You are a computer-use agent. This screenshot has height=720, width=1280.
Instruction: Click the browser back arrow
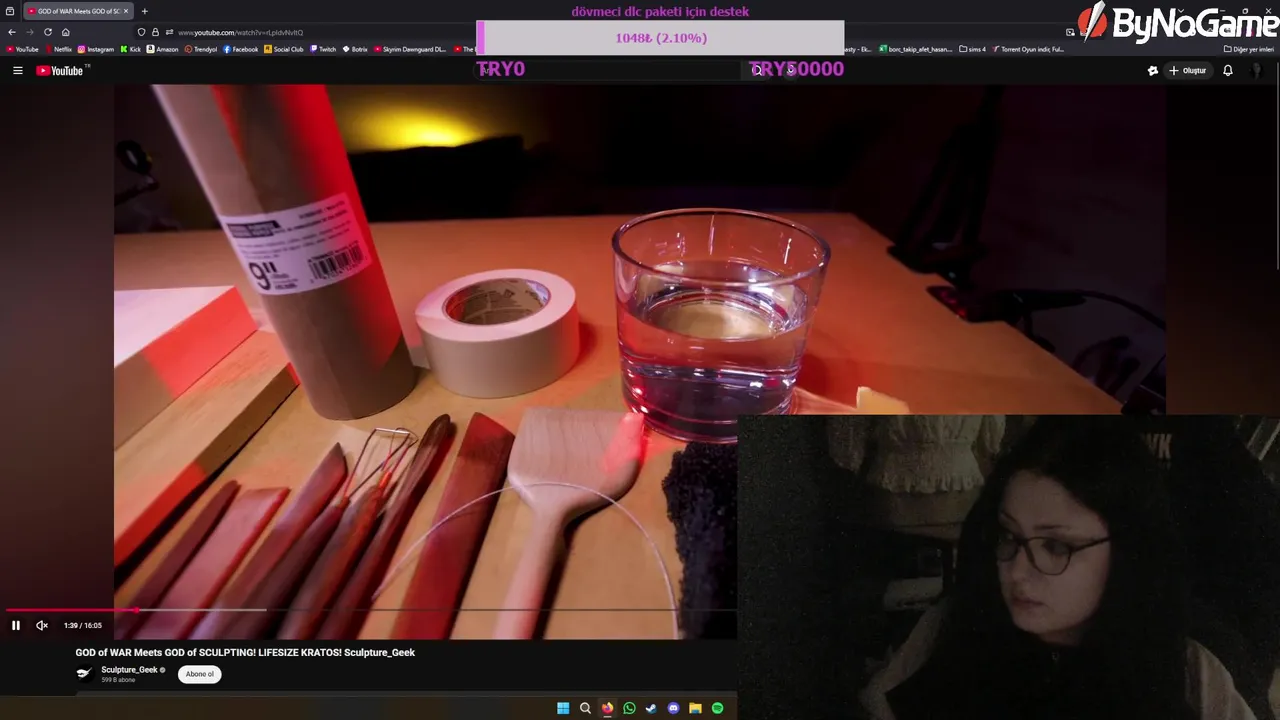tap(12, 32)
